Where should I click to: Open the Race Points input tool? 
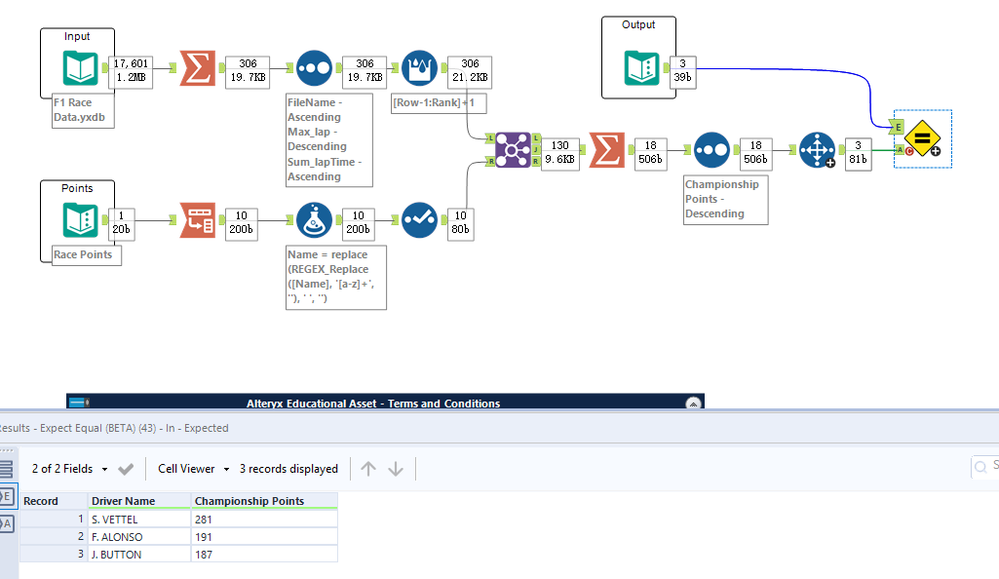pyautogui.click(x=79, y=220)
